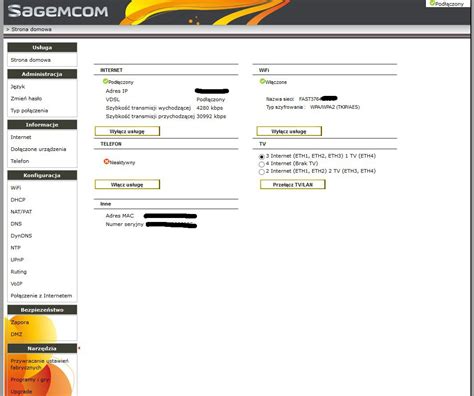Click Wyłącz usługę button under Internet
Viewport: 474px width, 396px height.
point(127,131)
